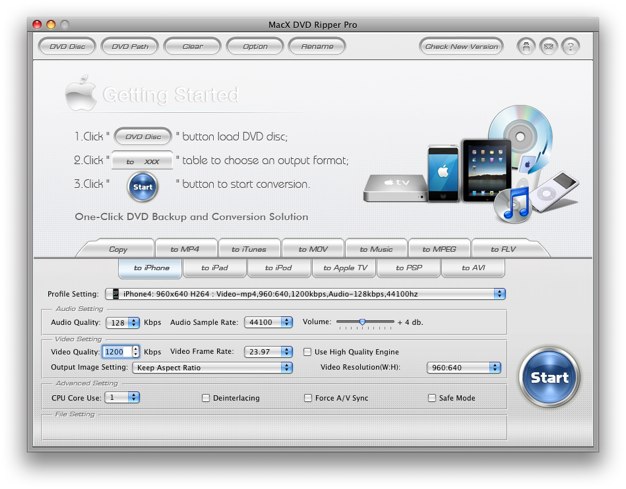Select the to Apple TV tab
This screenshot has width=626, height=489.
click(x=345, y=268)
